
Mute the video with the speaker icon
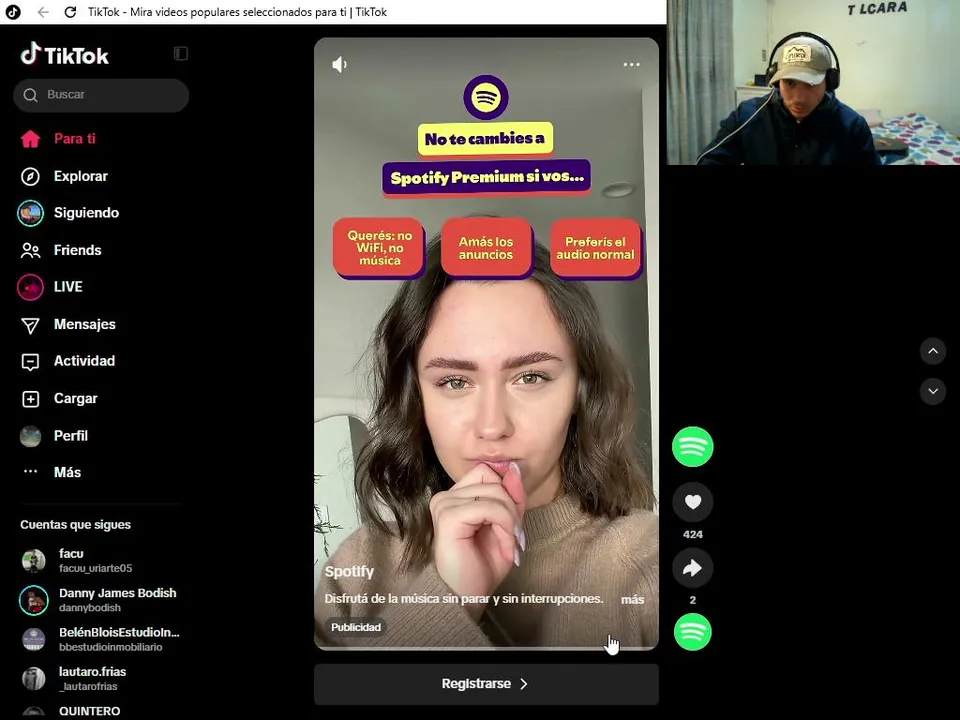pos(340,64)
